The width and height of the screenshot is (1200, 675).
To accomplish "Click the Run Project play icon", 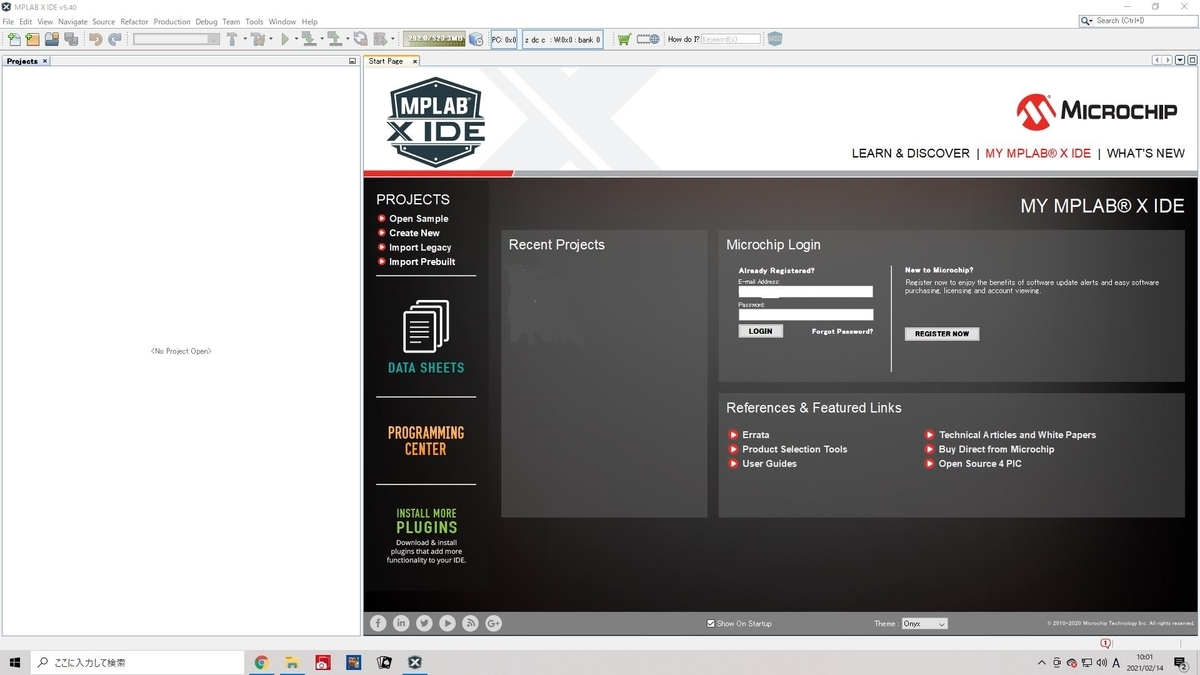I will (x=284, y=39).
